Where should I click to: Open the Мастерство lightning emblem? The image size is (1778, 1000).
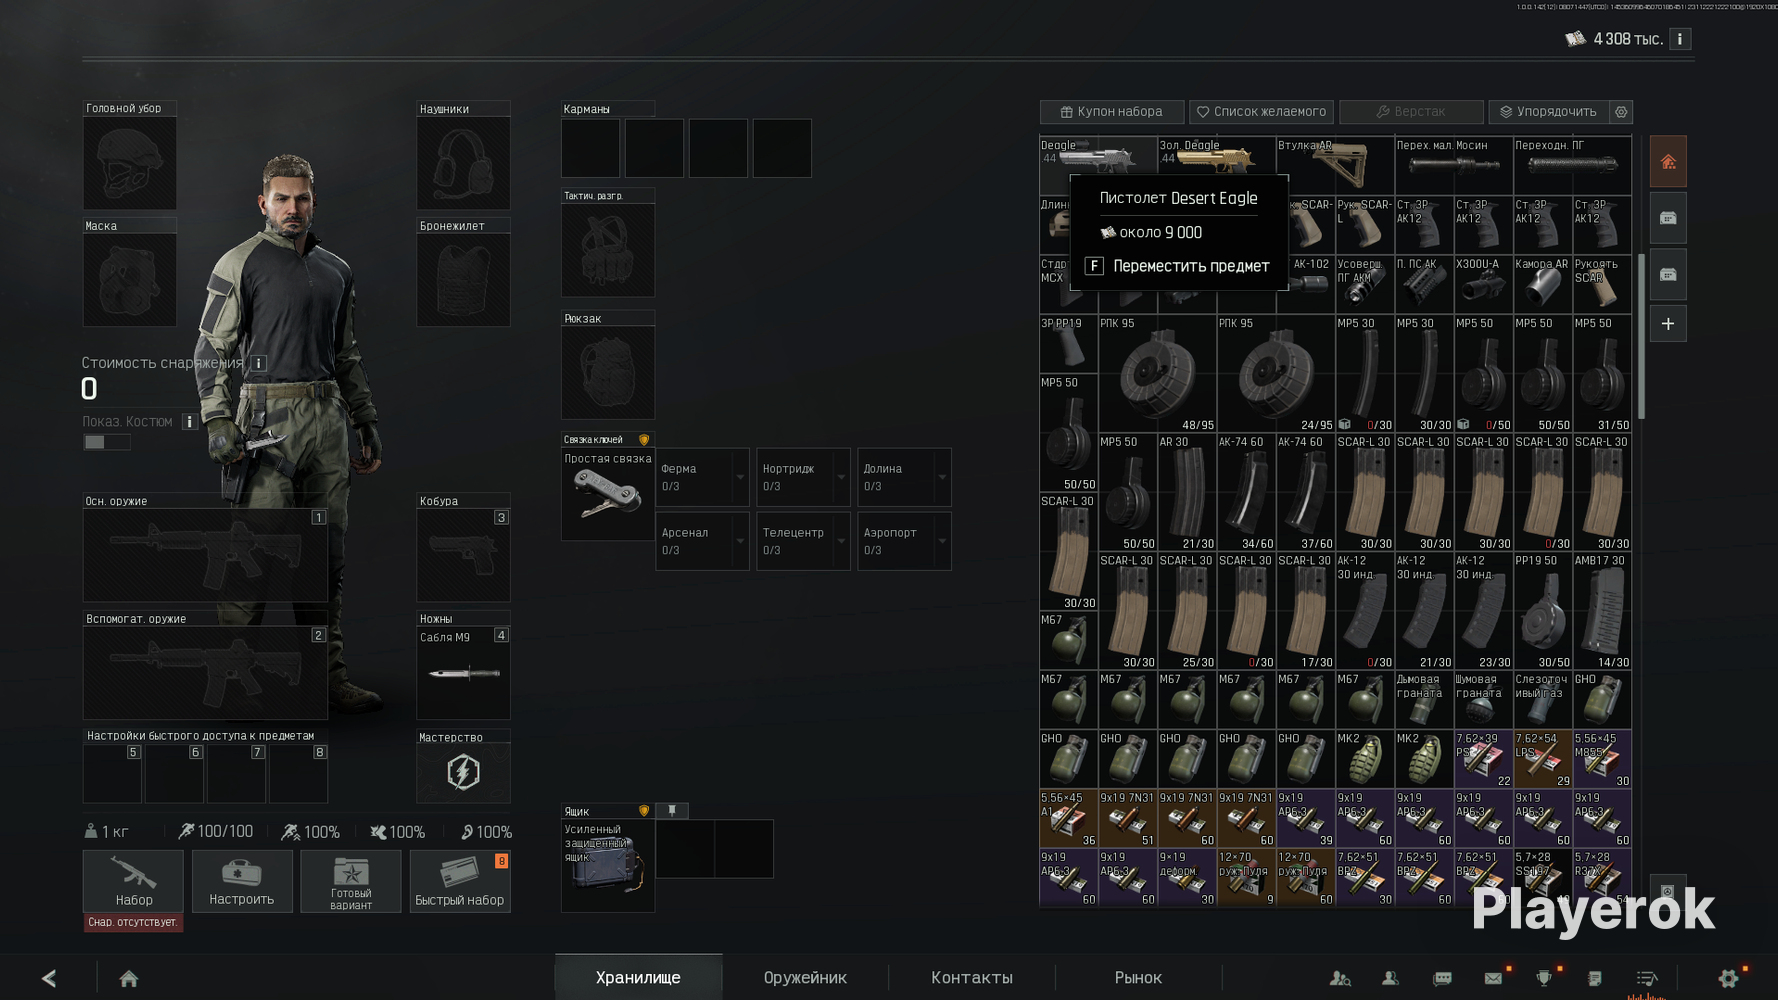point(463,773)
